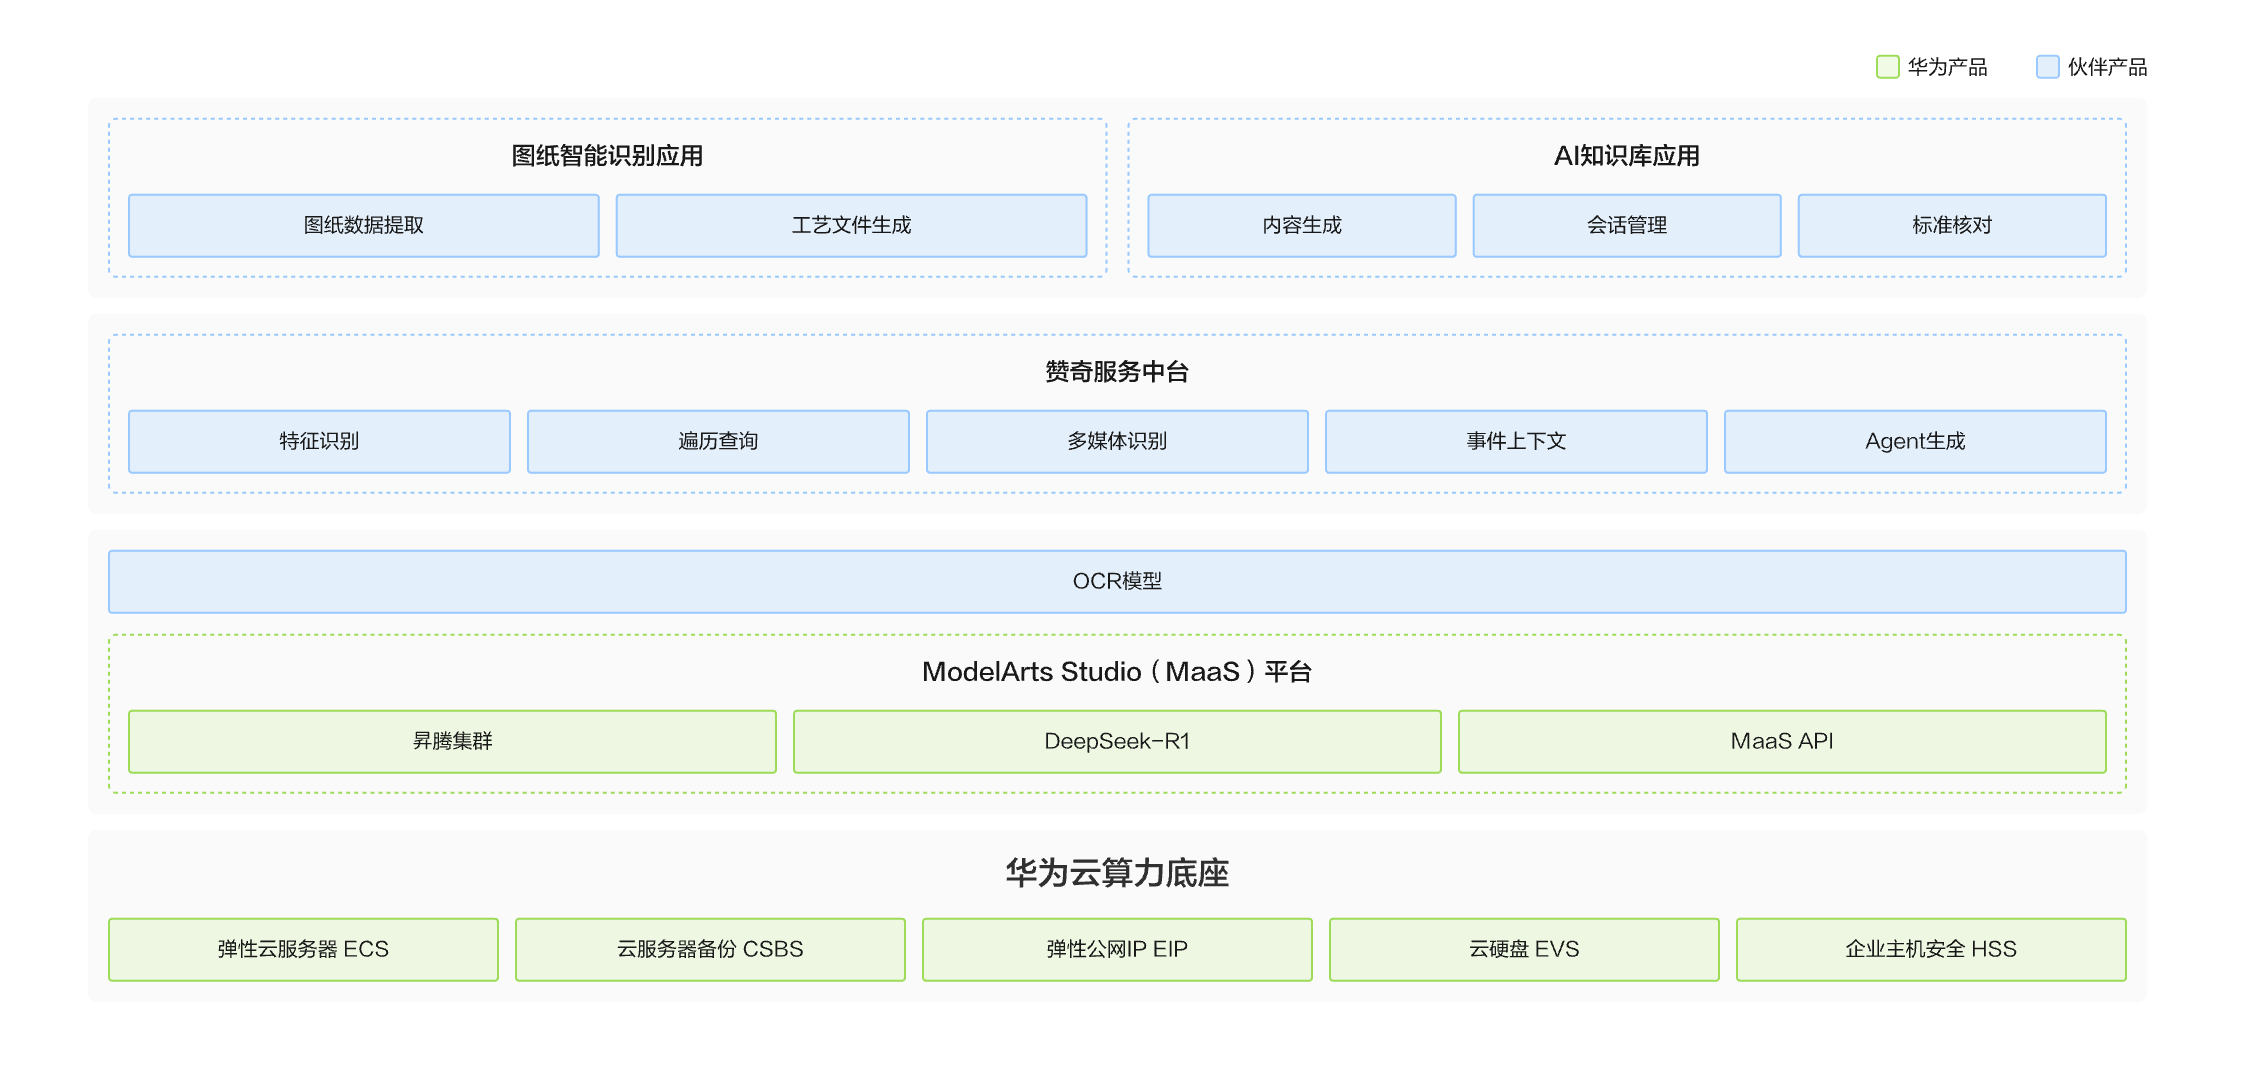Click the 工艺文件生成 block

[x=851, y=226]
